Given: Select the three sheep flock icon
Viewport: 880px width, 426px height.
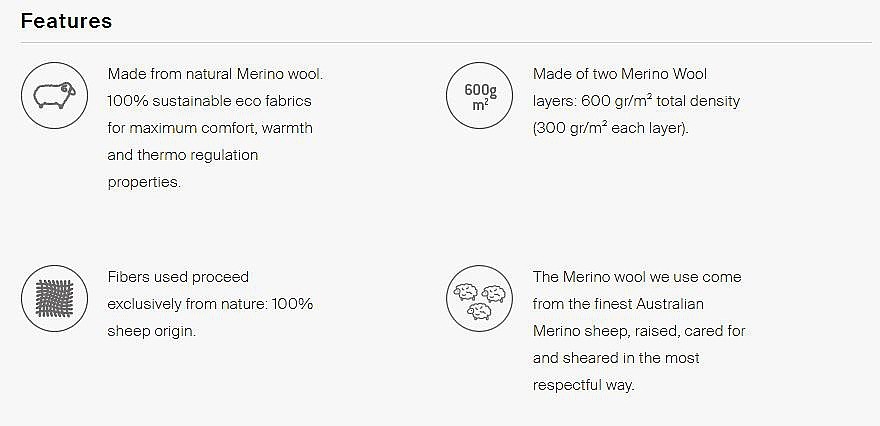Looking at the screenshot, I should [x=479, y=299].
